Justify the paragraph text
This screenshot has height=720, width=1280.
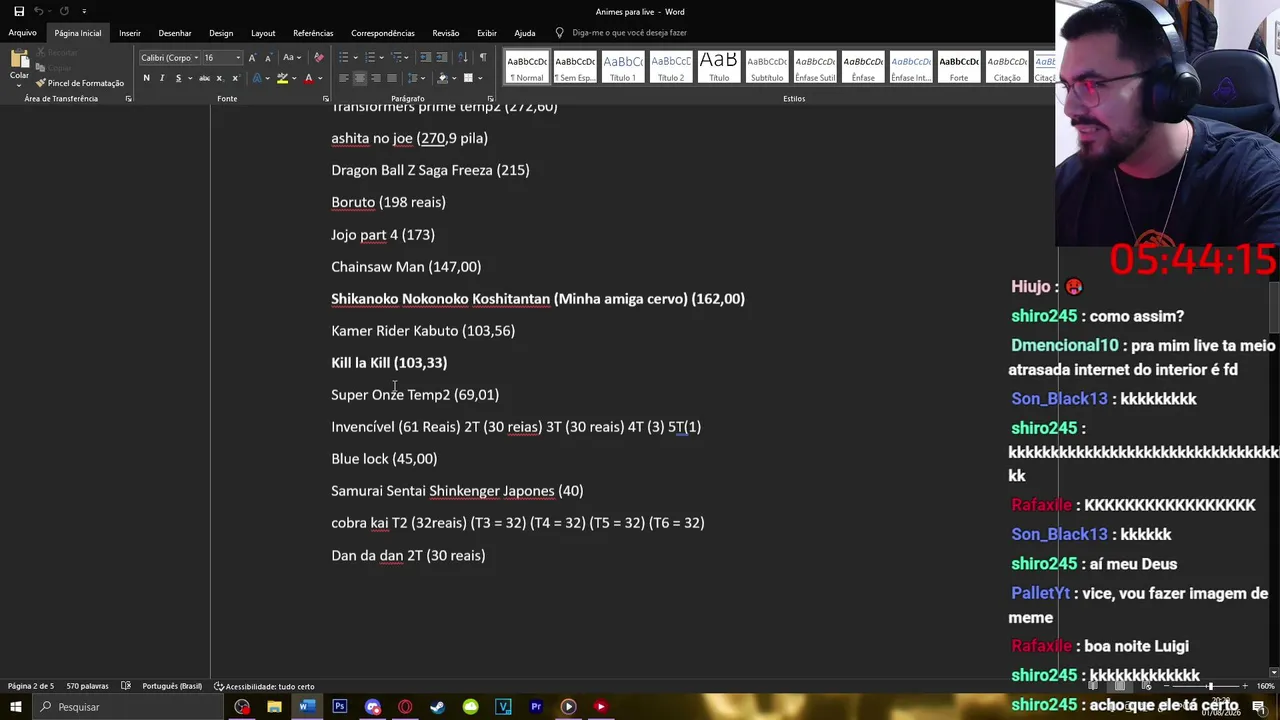pos(392,78)
